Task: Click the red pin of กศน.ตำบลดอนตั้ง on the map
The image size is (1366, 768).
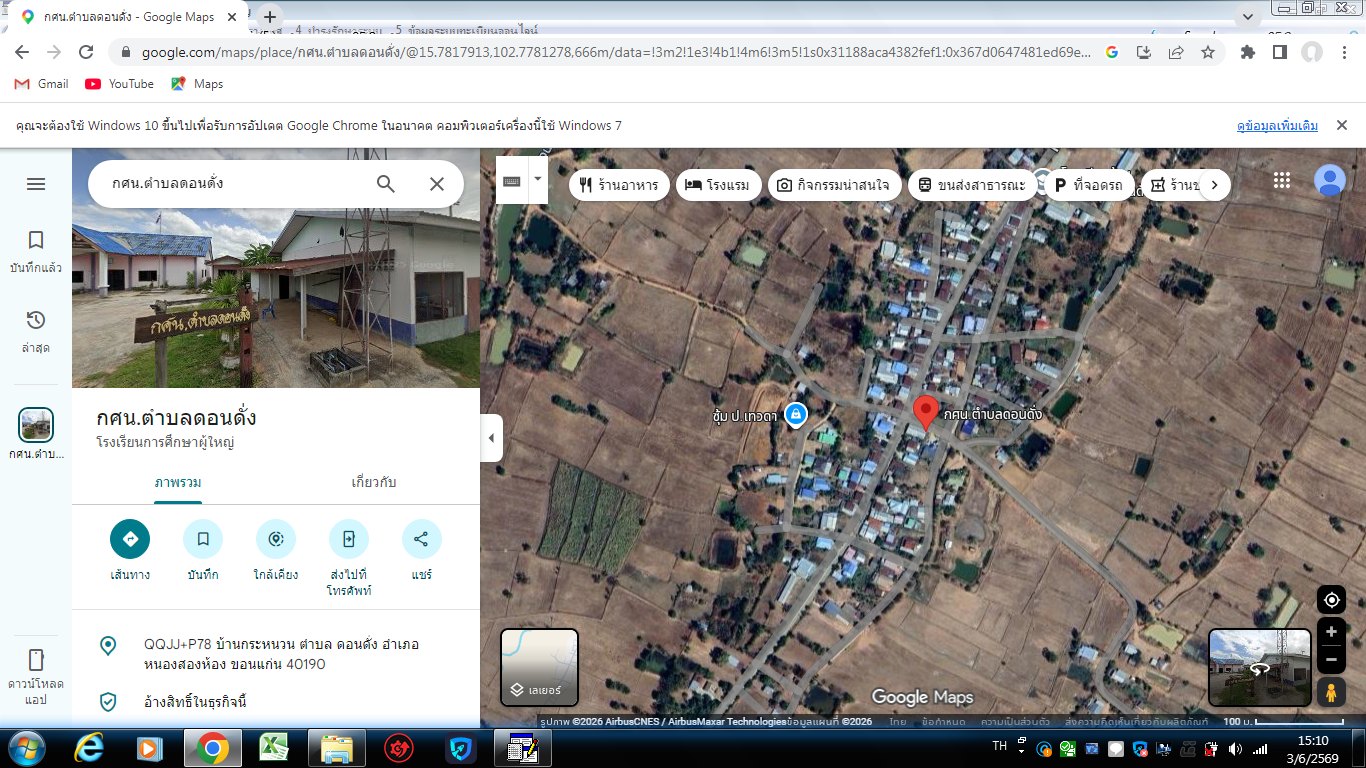Action: tap(926, 412)
